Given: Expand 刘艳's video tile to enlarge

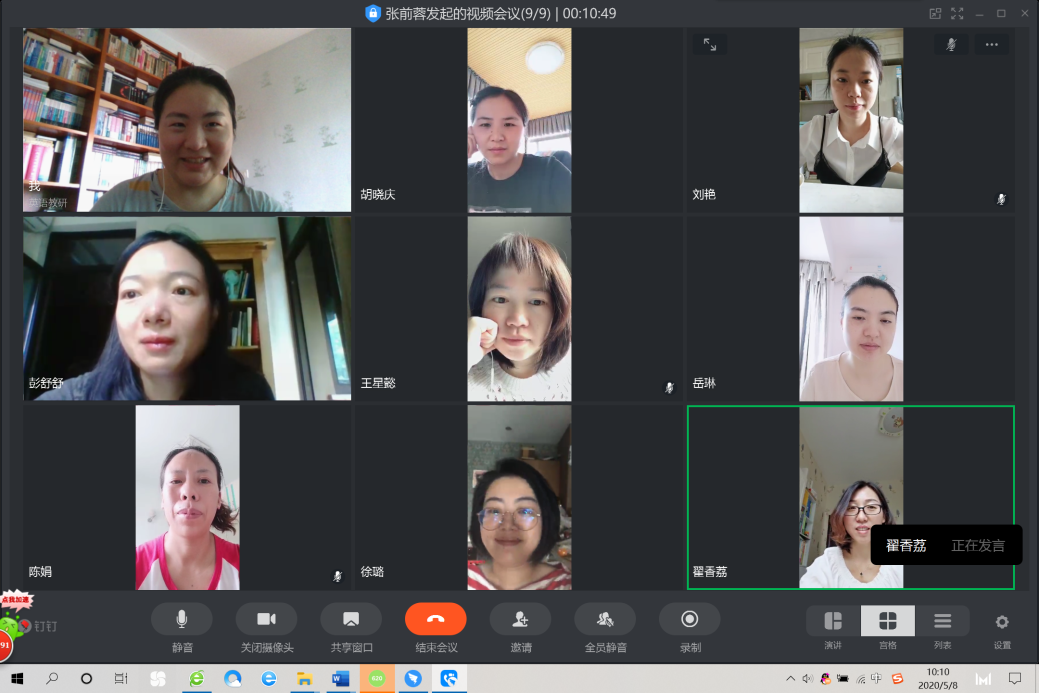Looking at the screenshot, I should pos(709,44).
